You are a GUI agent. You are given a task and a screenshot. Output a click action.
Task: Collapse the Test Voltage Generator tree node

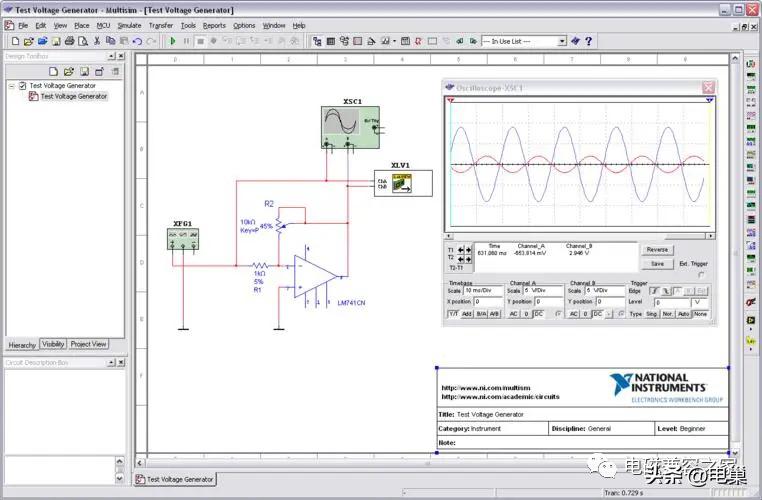pyautogui.click(x=10, y=86)
